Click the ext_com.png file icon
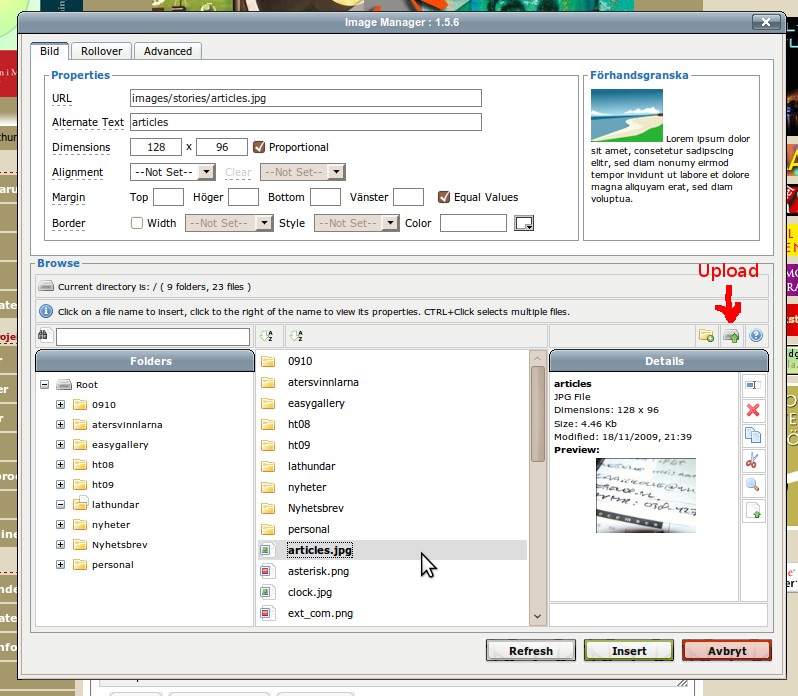The height and width of the screenshot is (696, 798). (266, 613)
